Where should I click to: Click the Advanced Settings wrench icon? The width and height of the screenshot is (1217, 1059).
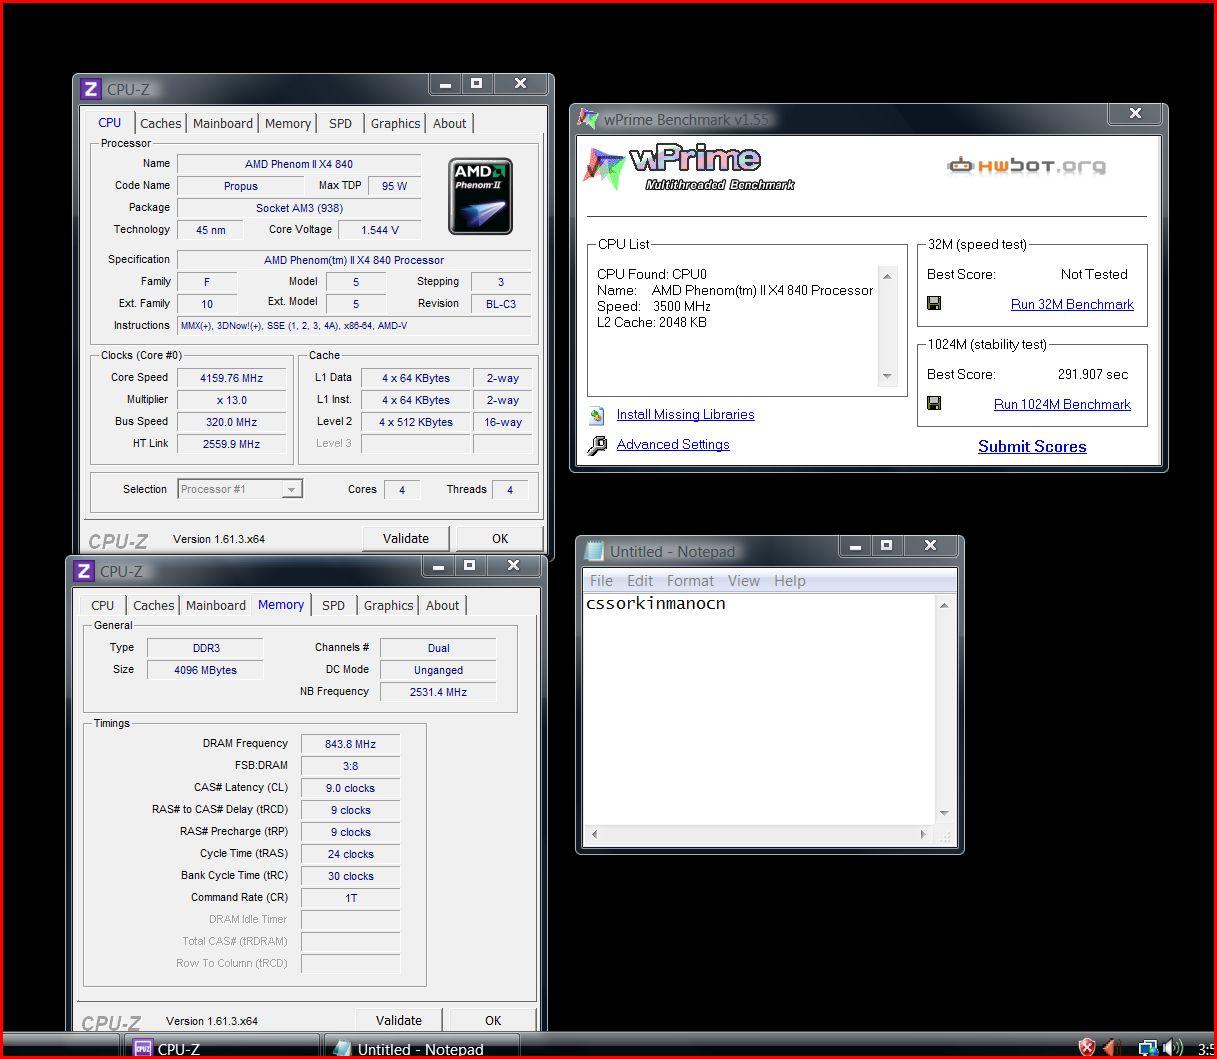597,445
